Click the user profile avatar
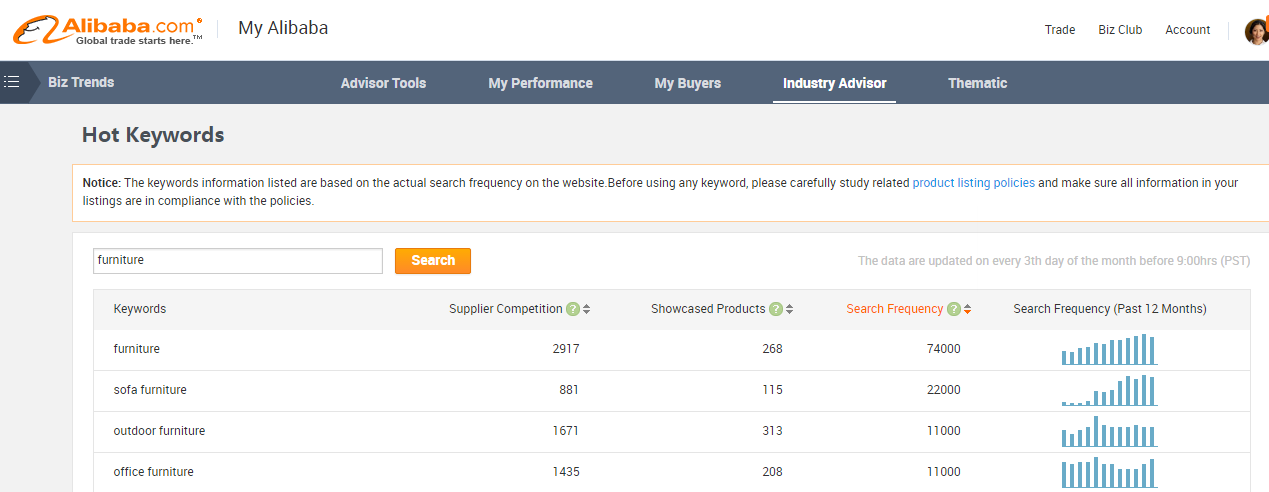 [1256, 31]
